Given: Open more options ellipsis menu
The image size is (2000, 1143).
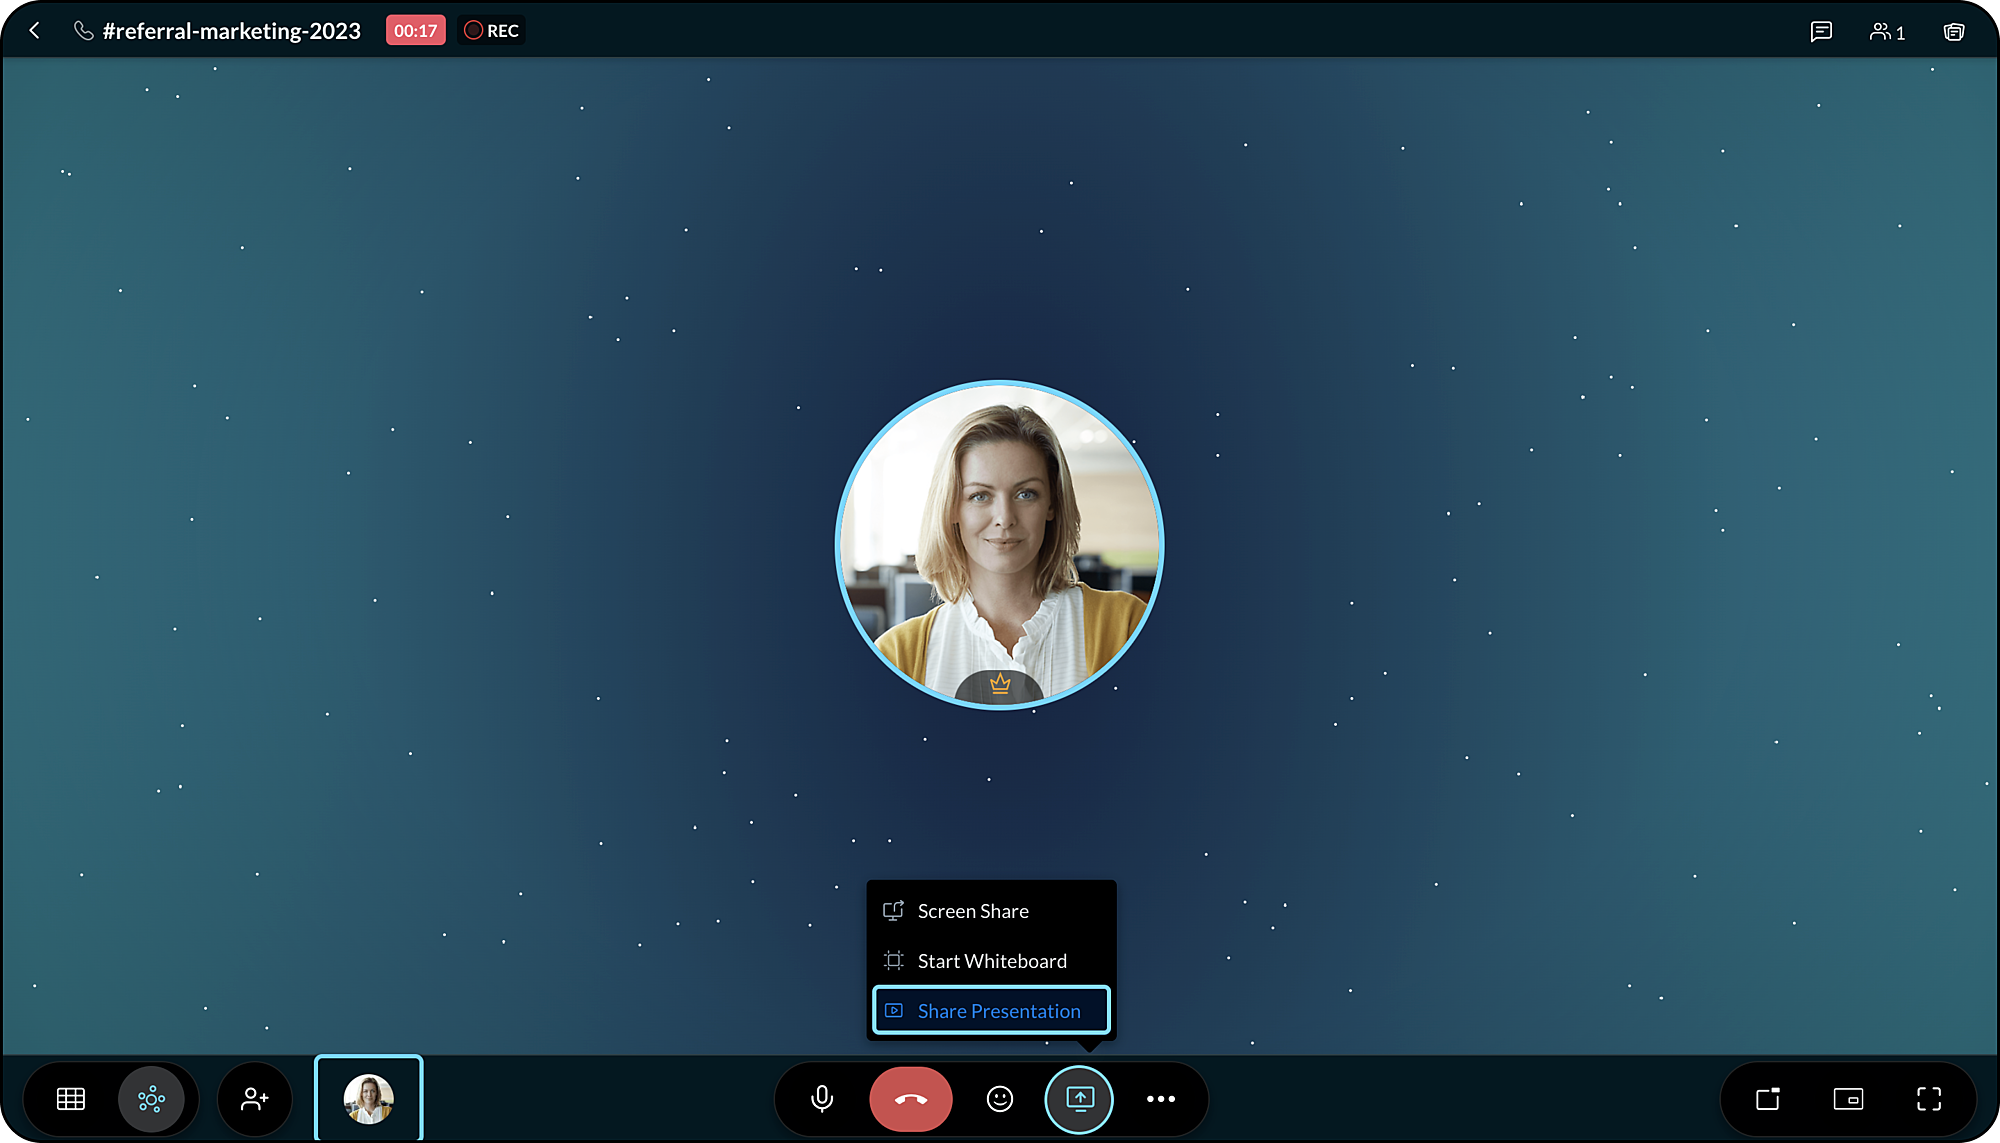Looking at the screenshot, I should click(1160, 1099).
